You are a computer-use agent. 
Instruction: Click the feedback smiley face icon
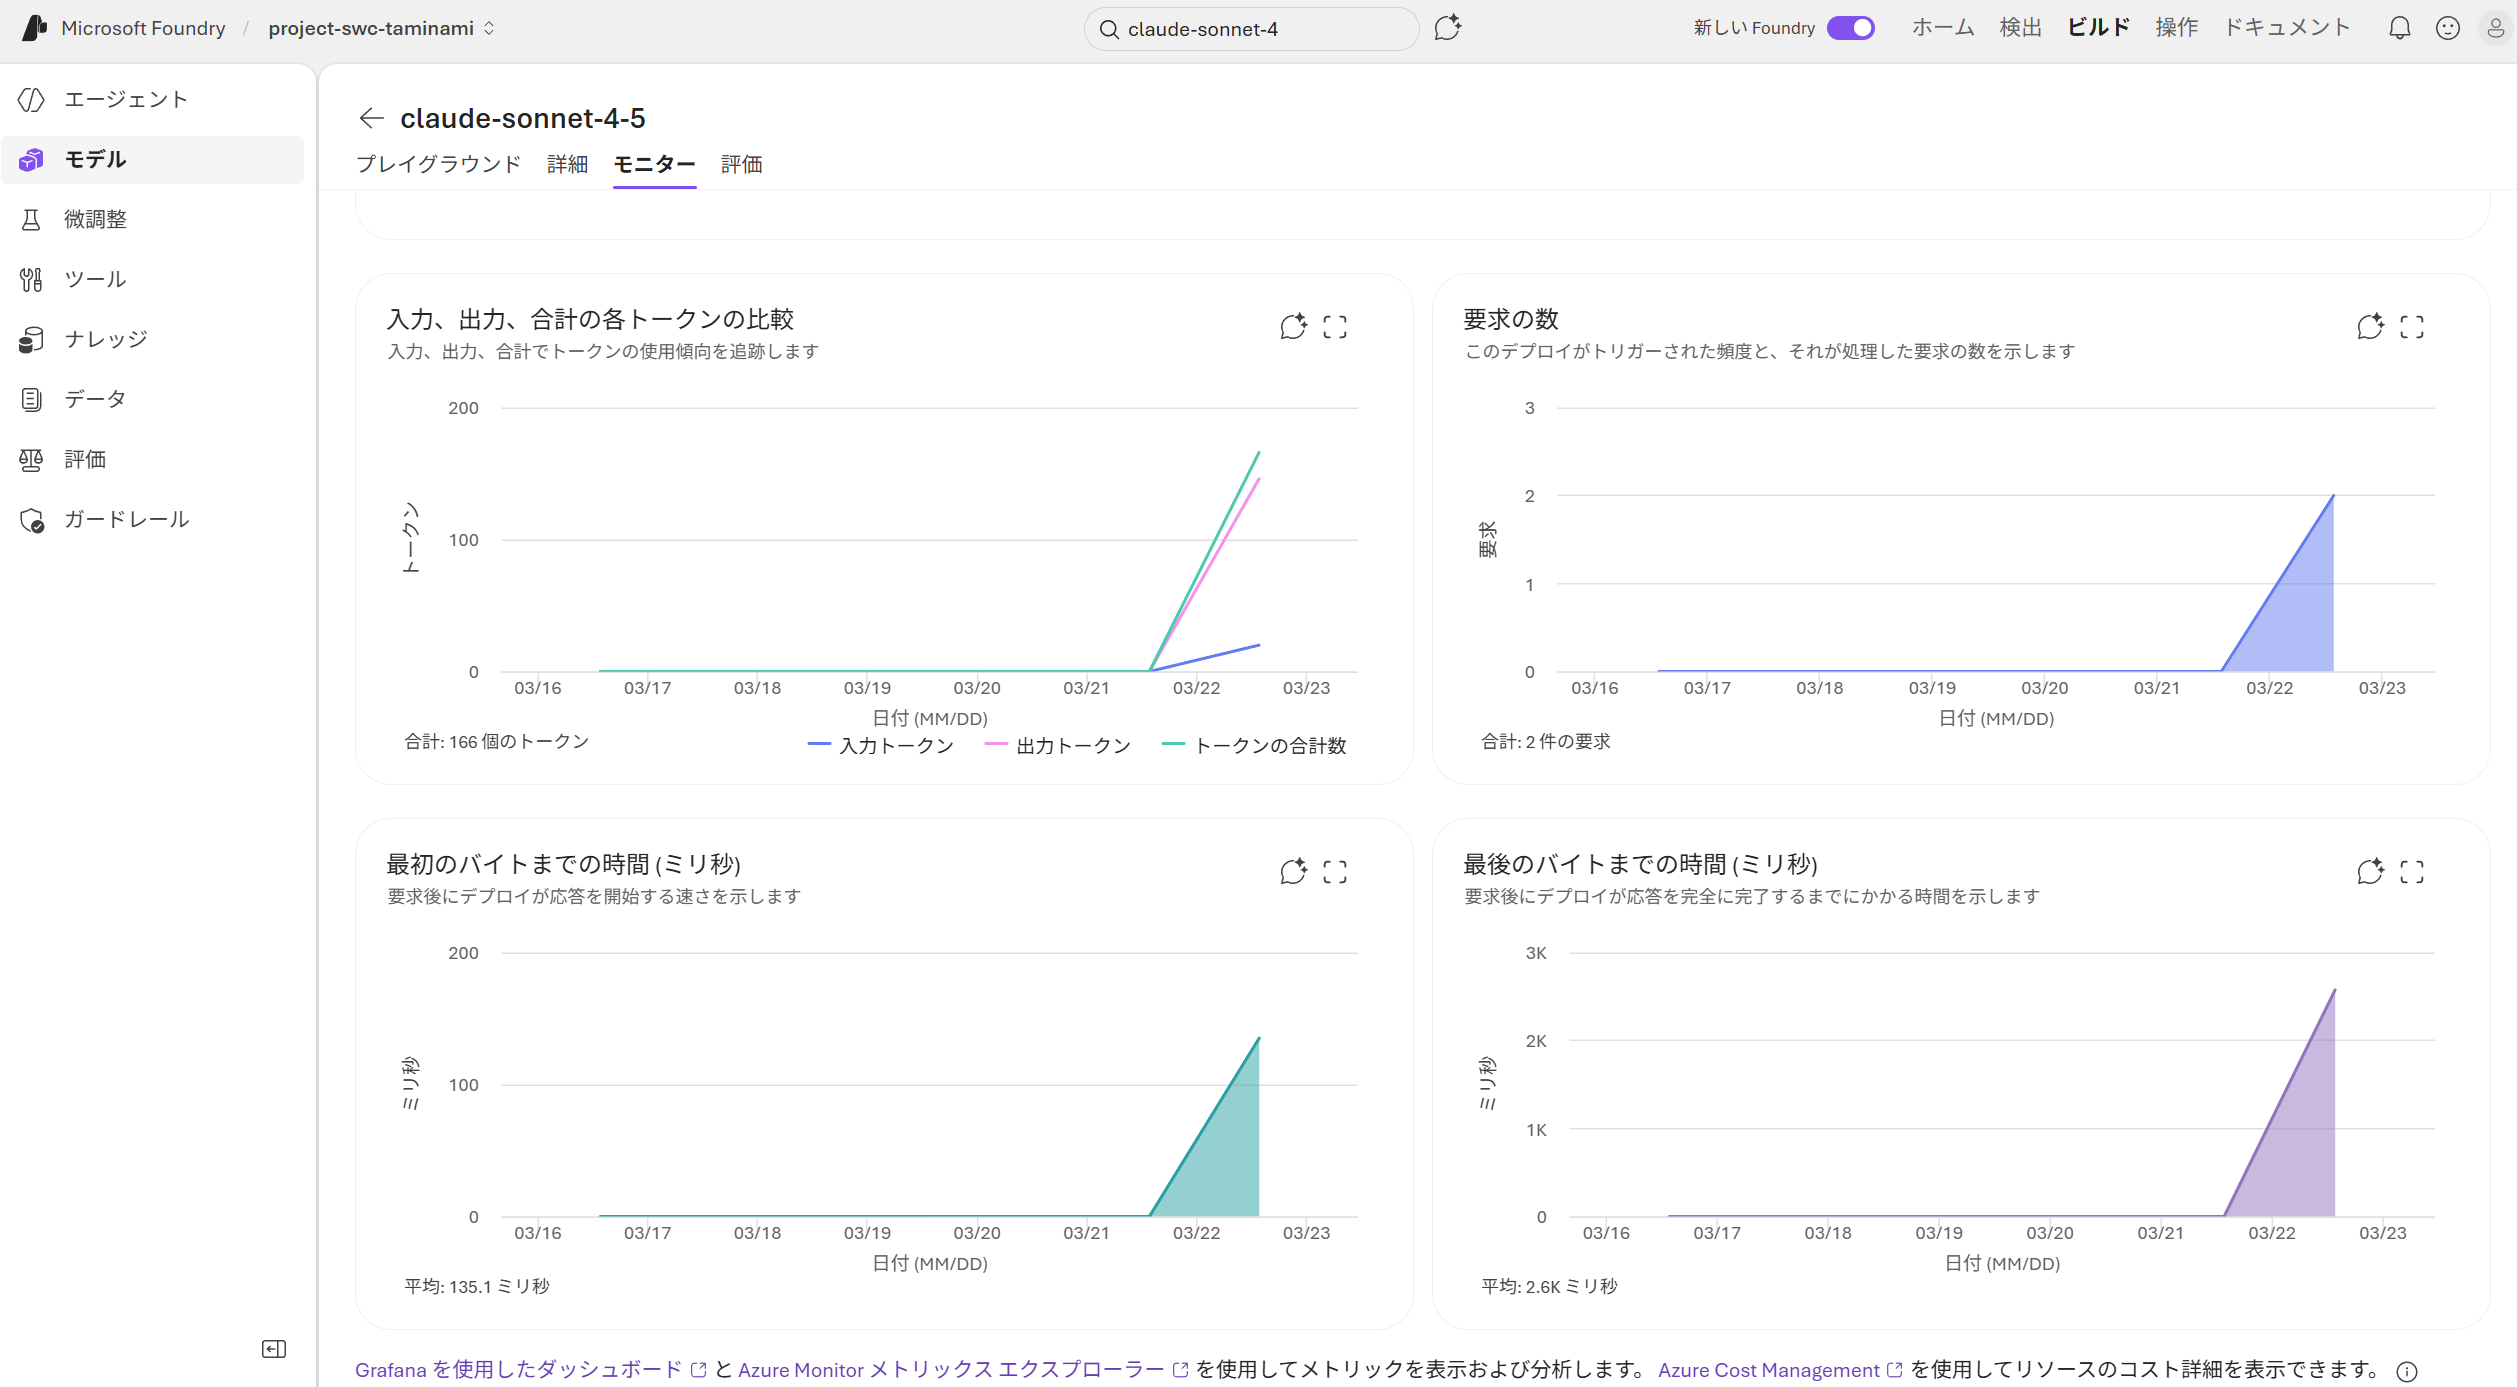coord(2447,28)
